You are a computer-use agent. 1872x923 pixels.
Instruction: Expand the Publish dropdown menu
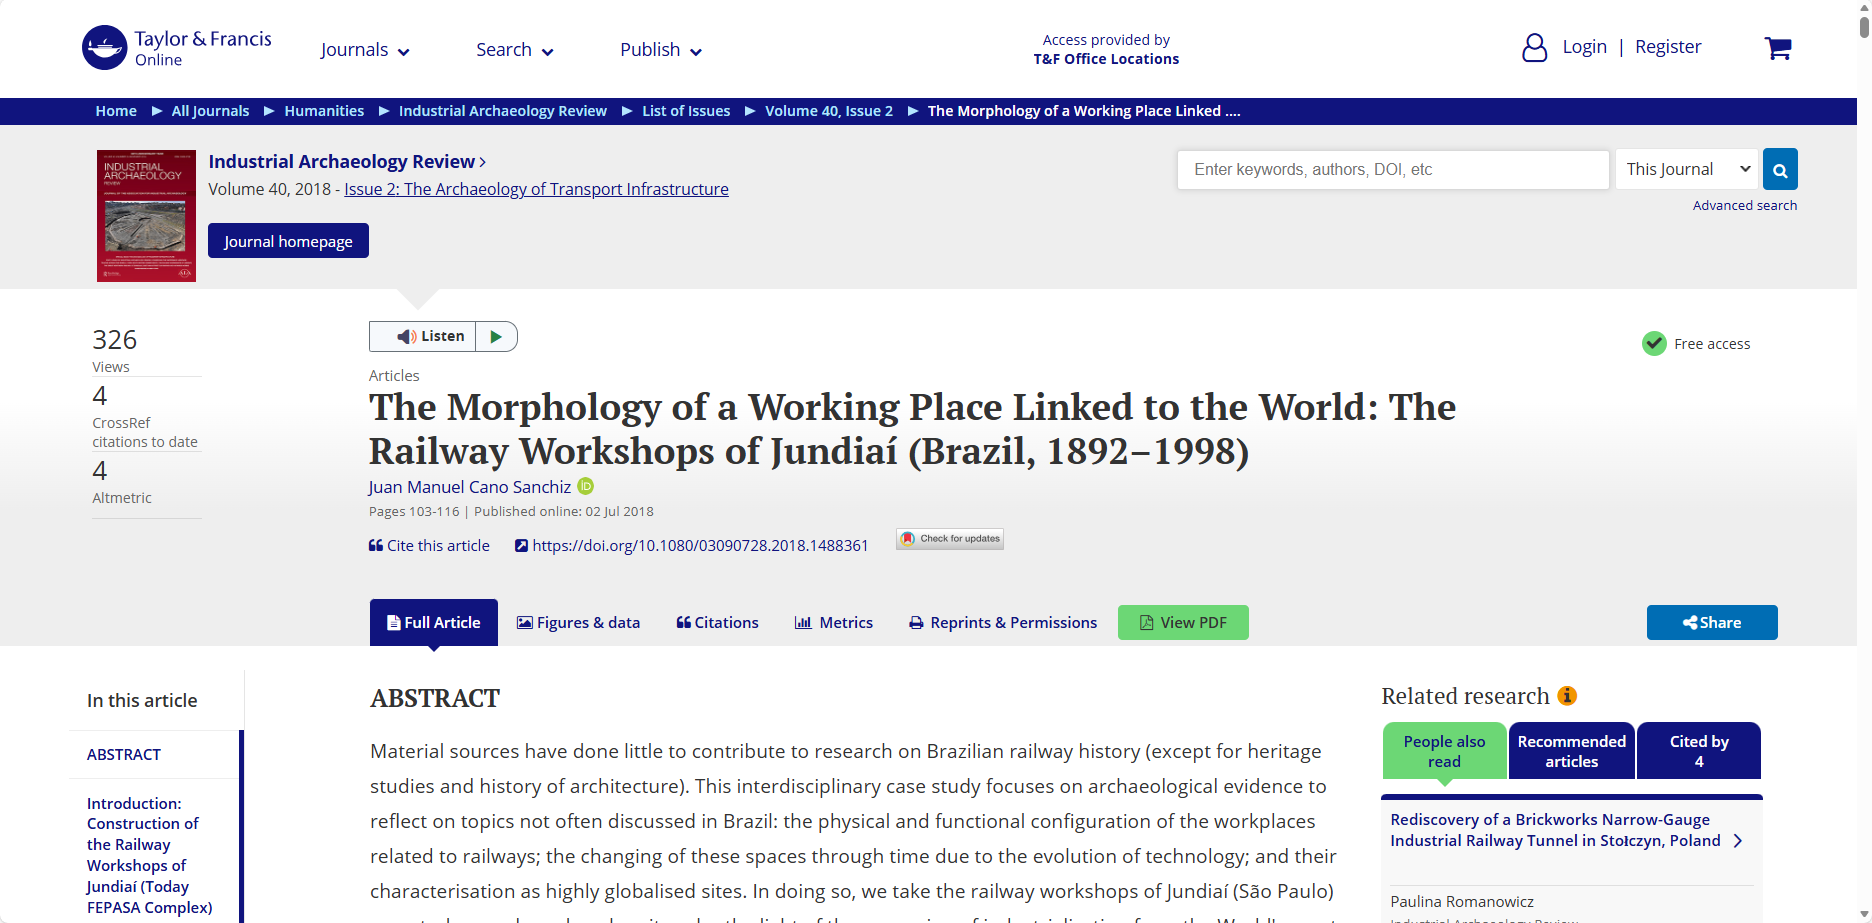coord(660,50)
